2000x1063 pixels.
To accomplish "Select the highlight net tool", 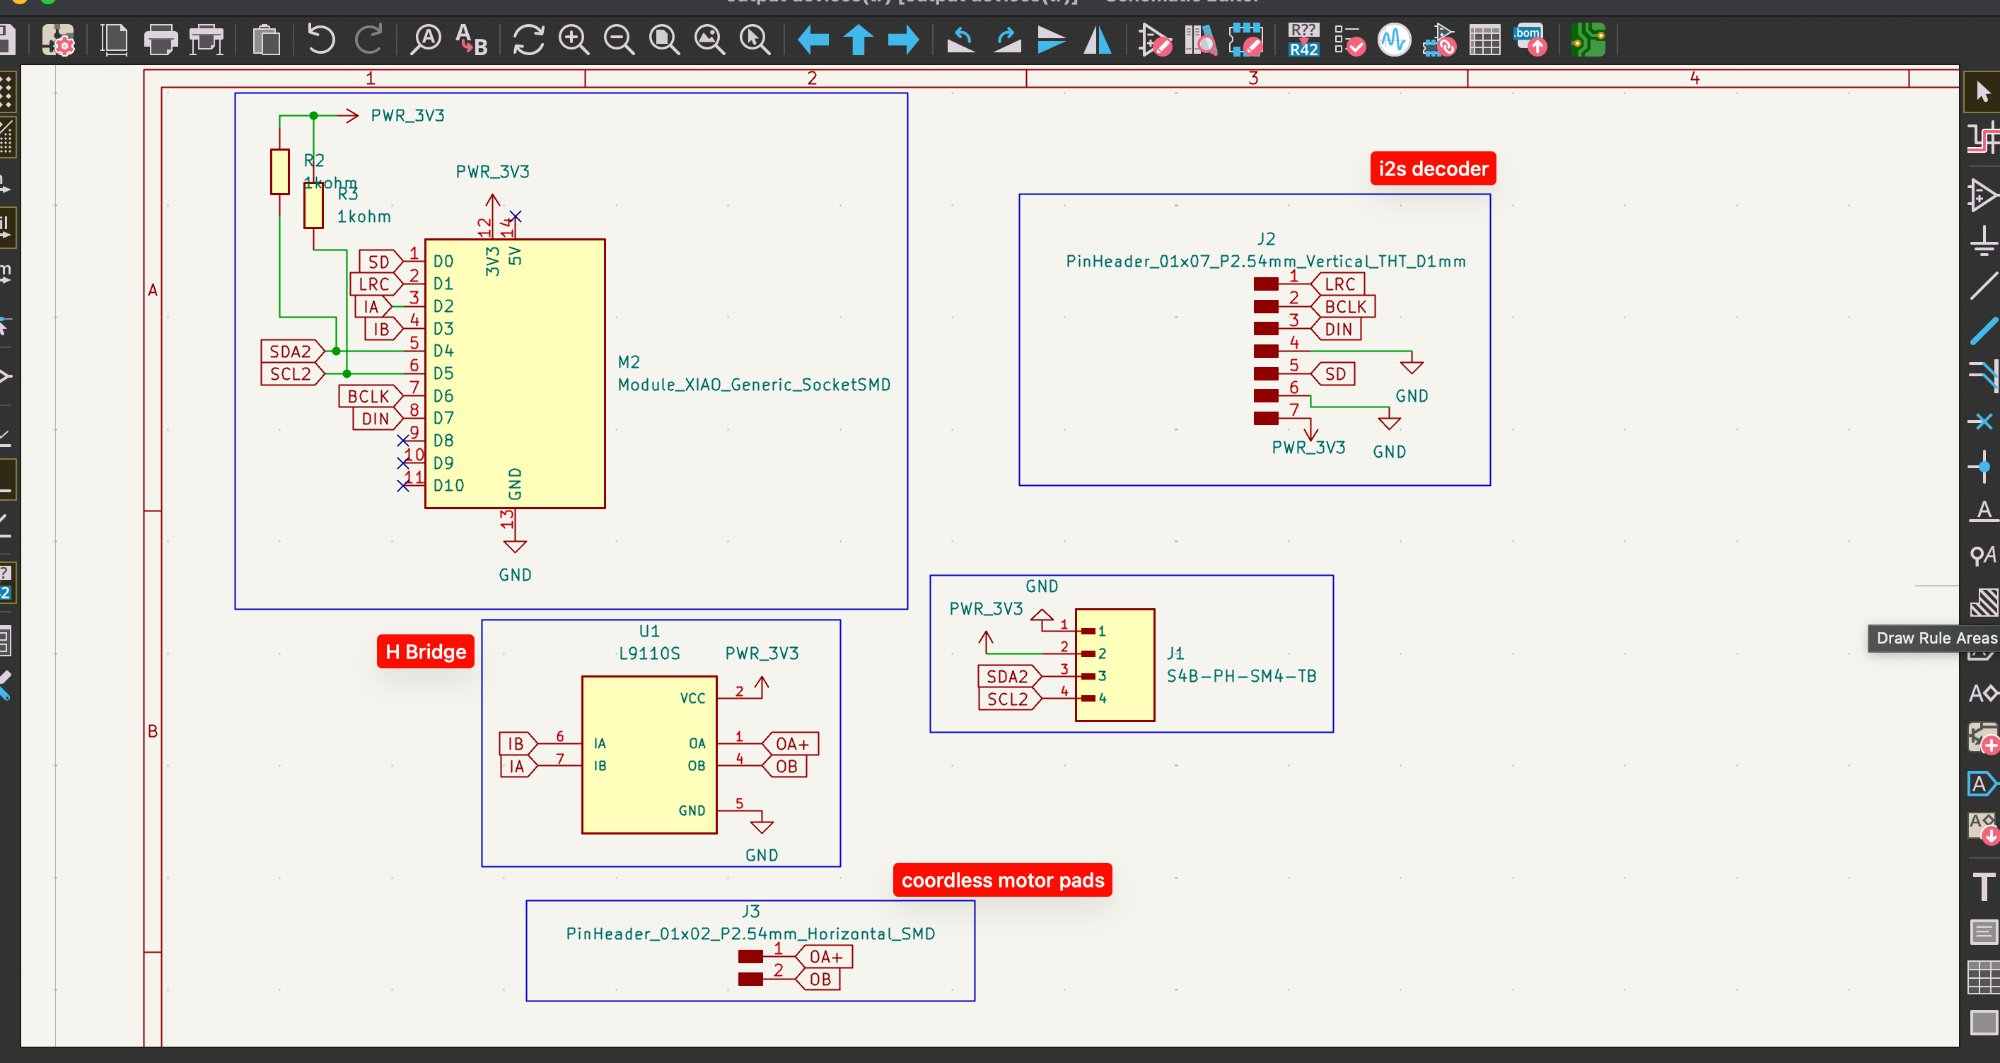I will click(x=1982, y=138).
